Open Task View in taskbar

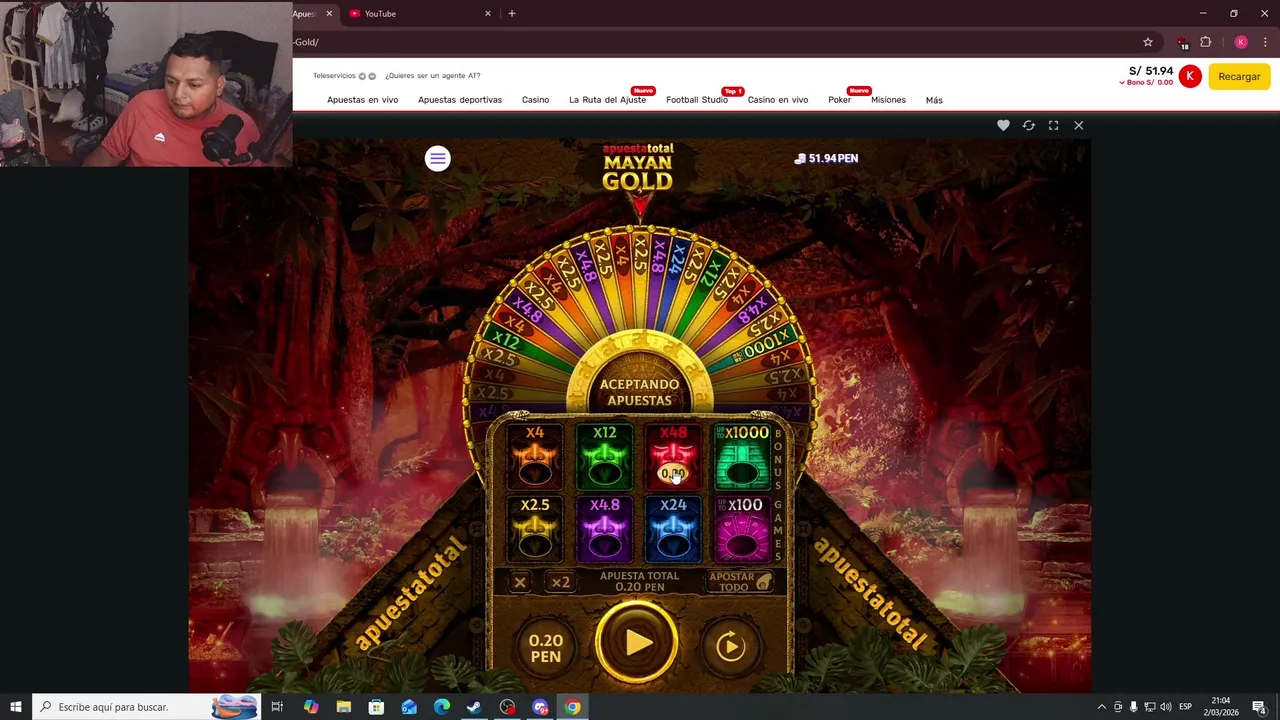(x=278, y=707)
